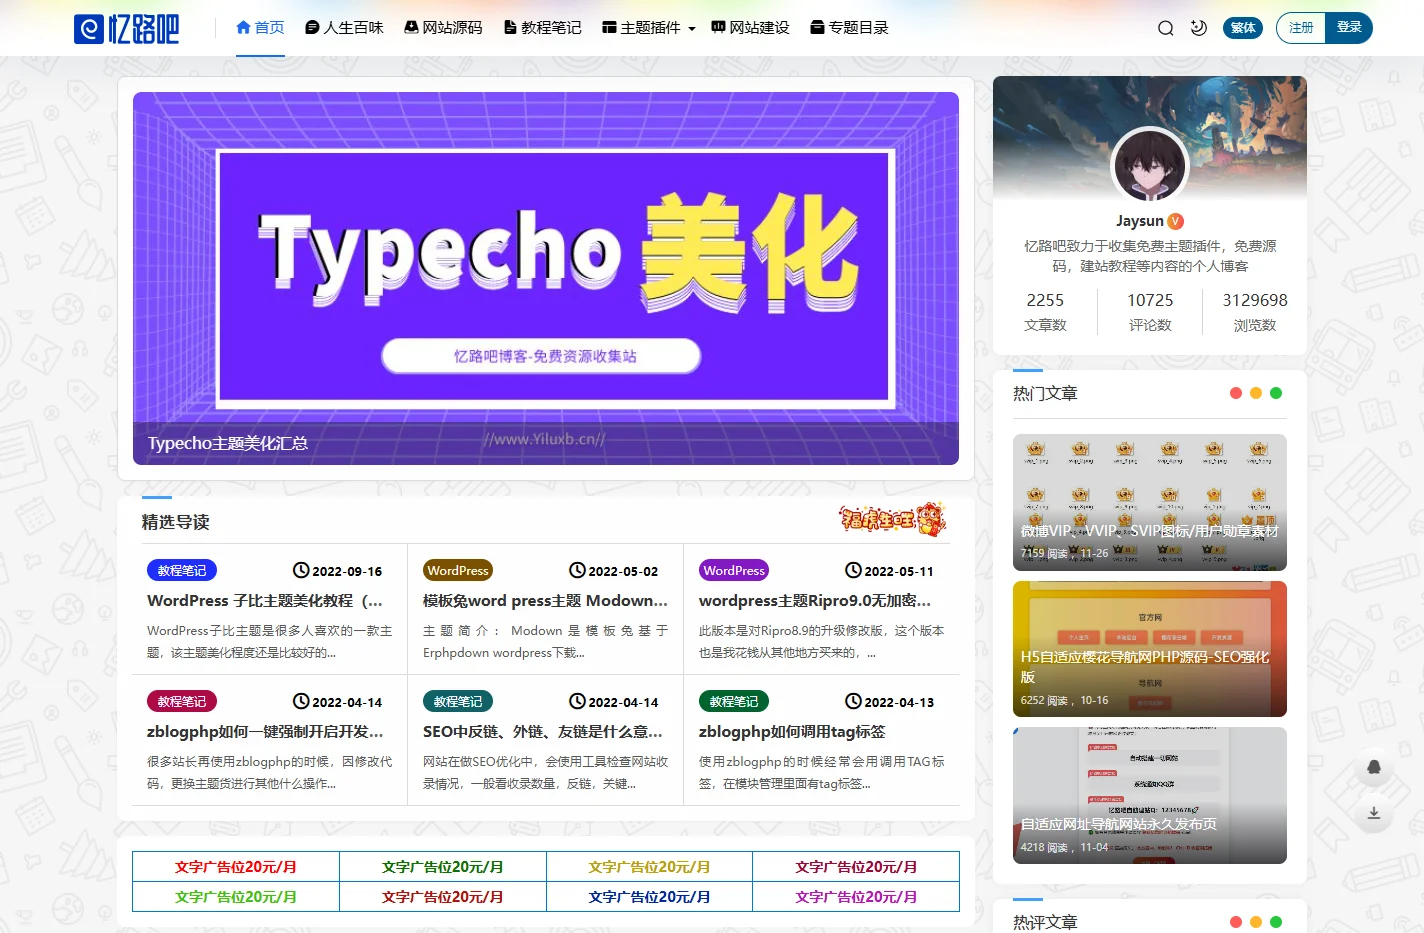Open the search magnifier icon
Screen dimensions: 1424x933
click(1166, 28)
